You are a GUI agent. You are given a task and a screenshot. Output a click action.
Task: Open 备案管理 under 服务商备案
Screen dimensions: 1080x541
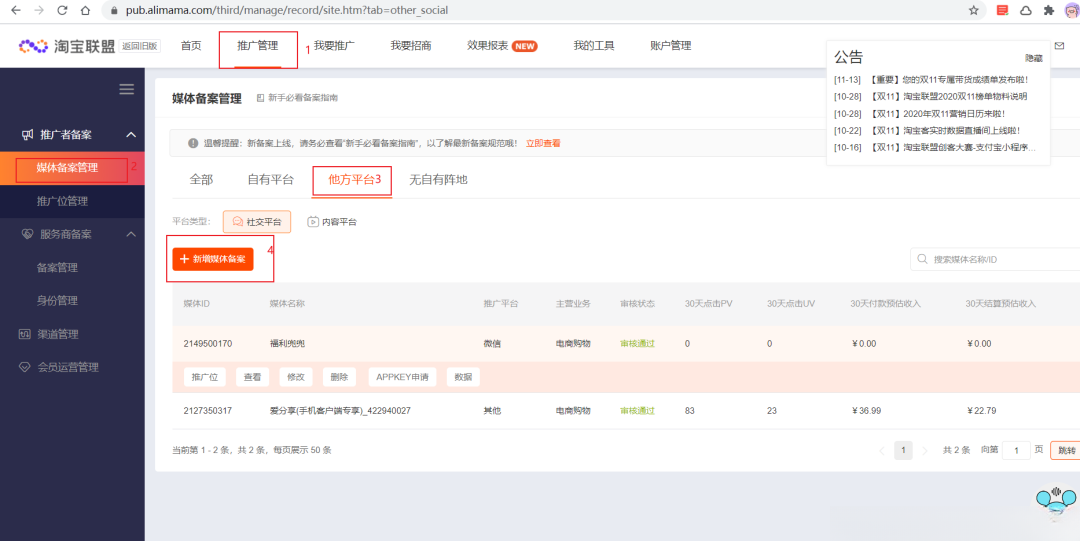[57, 267]
